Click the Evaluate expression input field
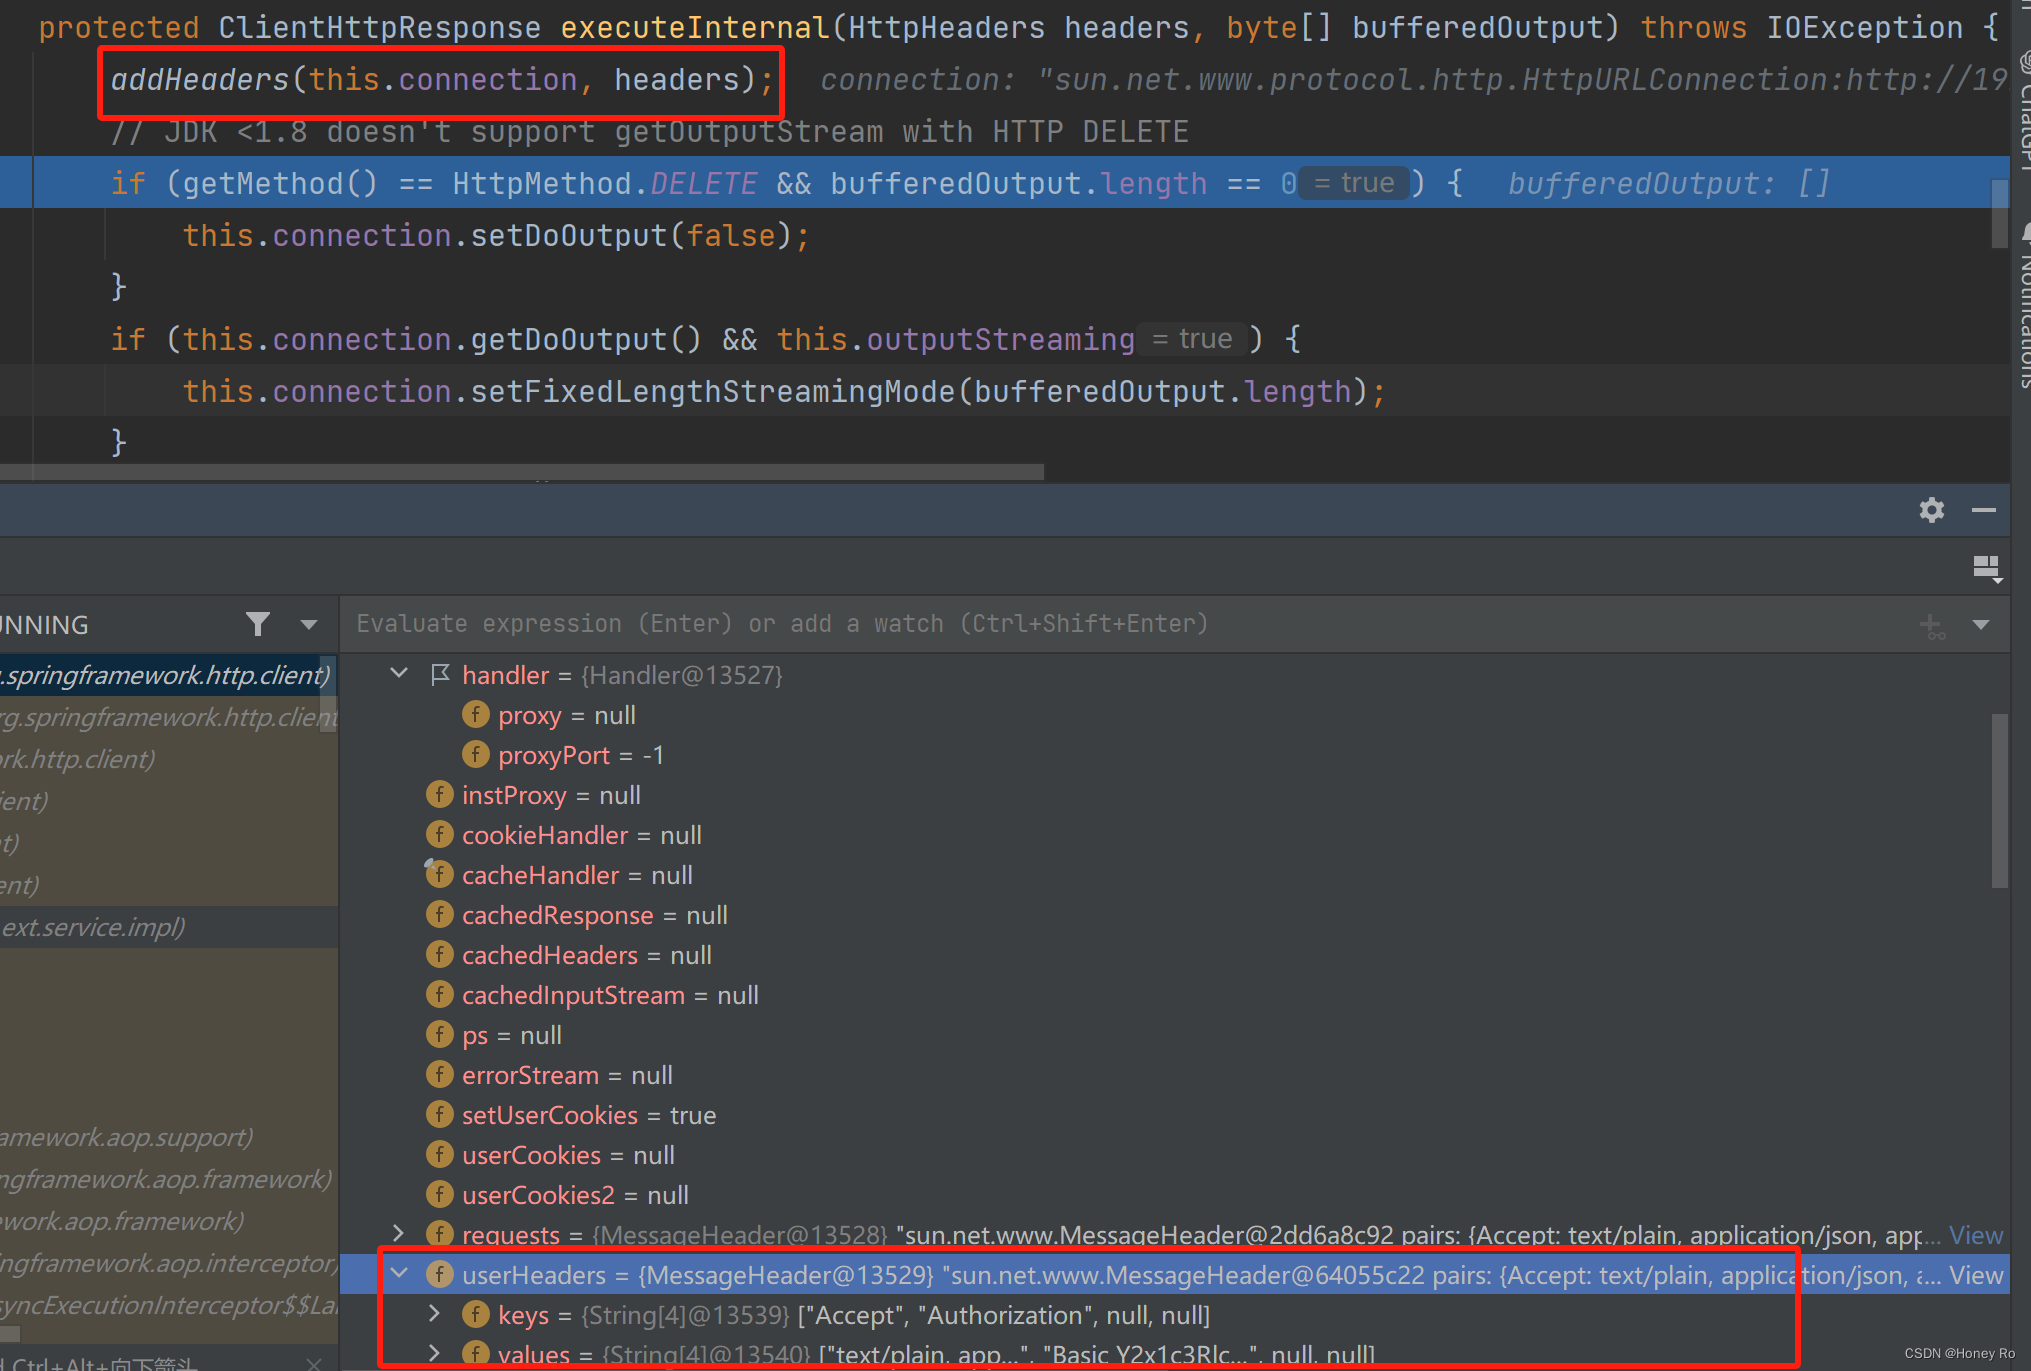The width and height of the screenshot is (2031, 1371). pos(900,623)
